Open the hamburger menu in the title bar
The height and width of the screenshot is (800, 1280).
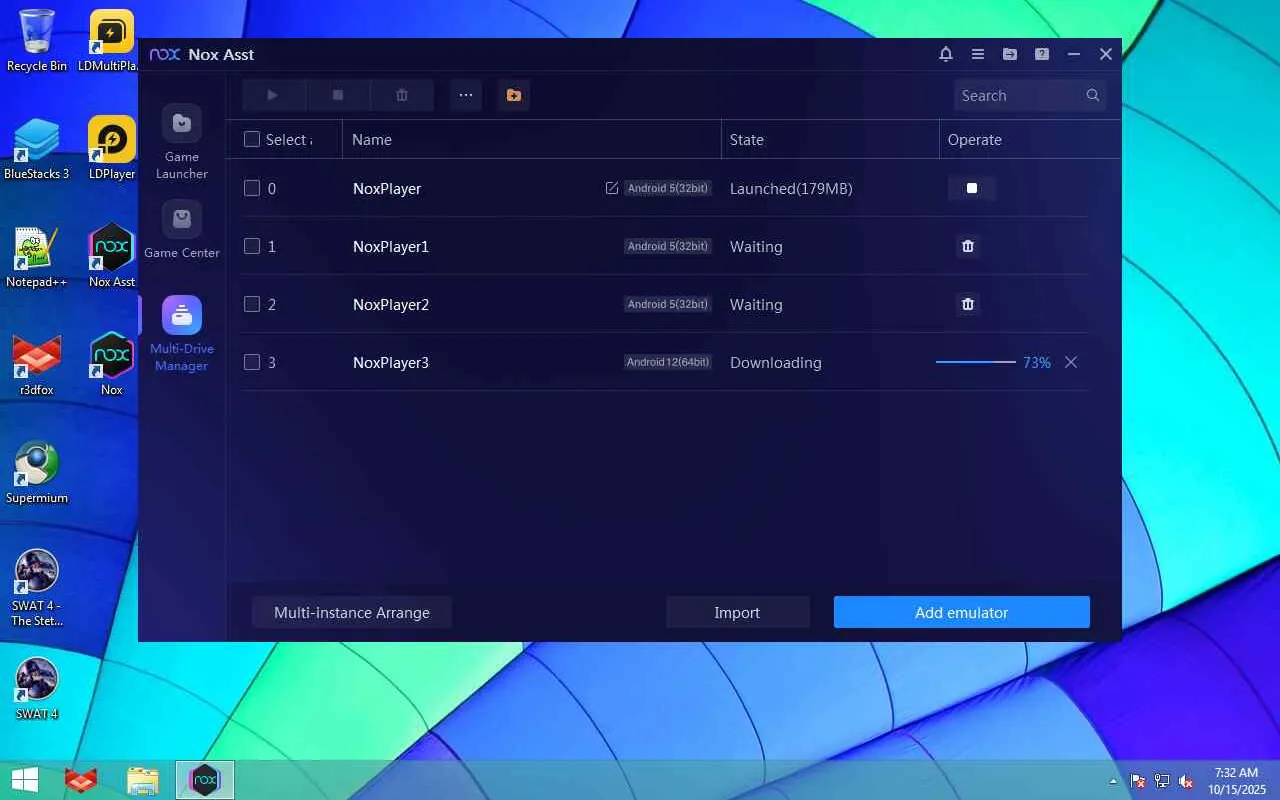[978, 54]
